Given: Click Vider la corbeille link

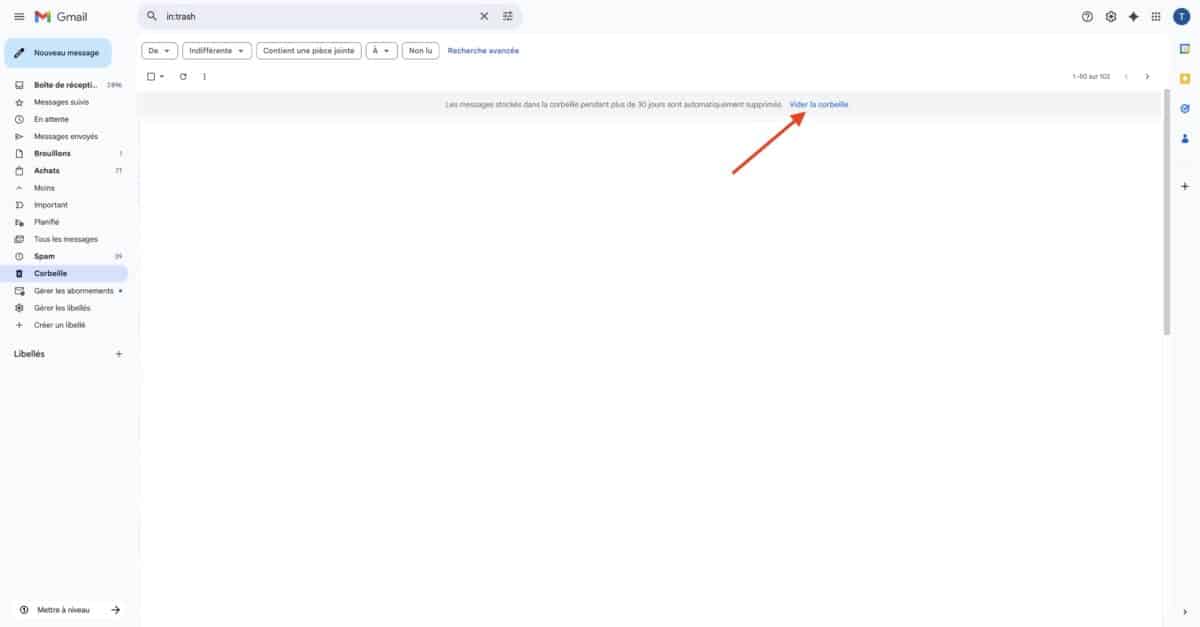Looking at the screenshot, I should [x=819, y=104].
